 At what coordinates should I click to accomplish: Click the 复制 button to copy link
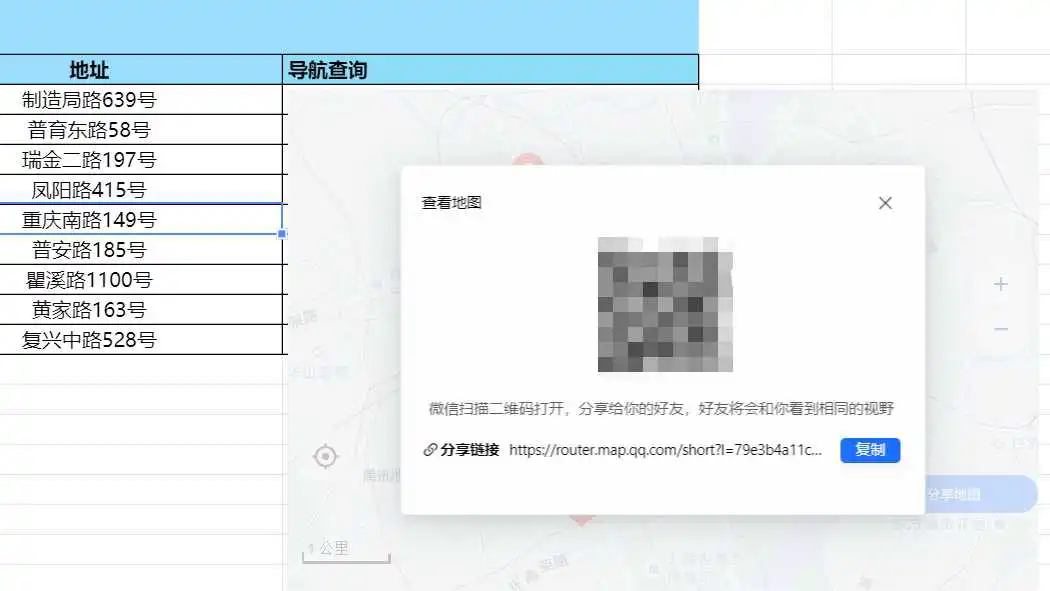click(x=870, y=450)
